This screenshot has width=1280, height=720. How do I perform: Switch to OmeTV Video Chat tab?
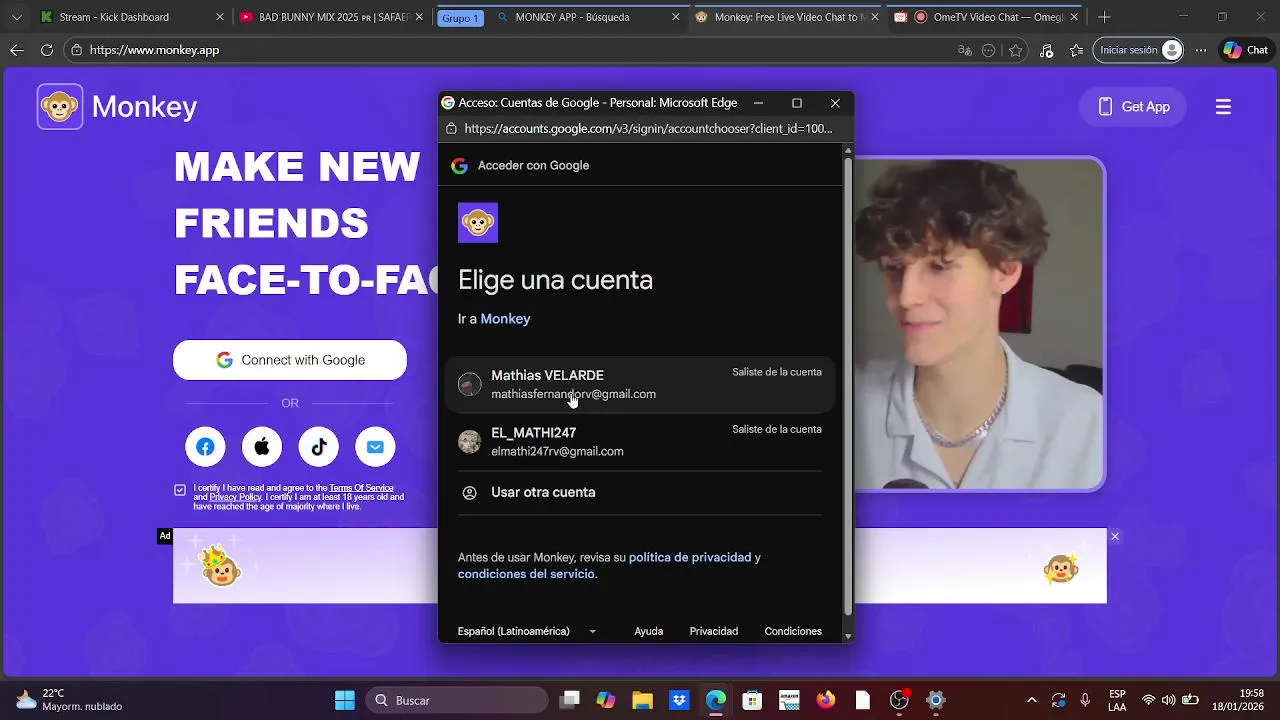(x=985, y=17)
